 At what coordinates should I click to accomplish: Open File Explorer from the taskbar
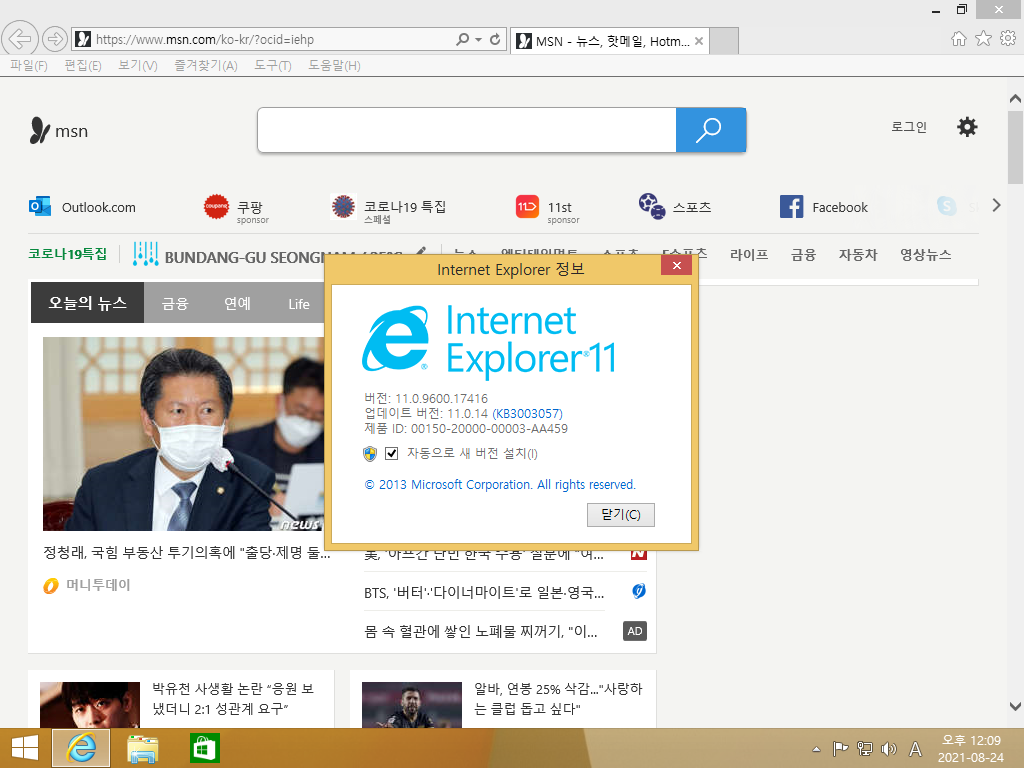pos(143,748)
